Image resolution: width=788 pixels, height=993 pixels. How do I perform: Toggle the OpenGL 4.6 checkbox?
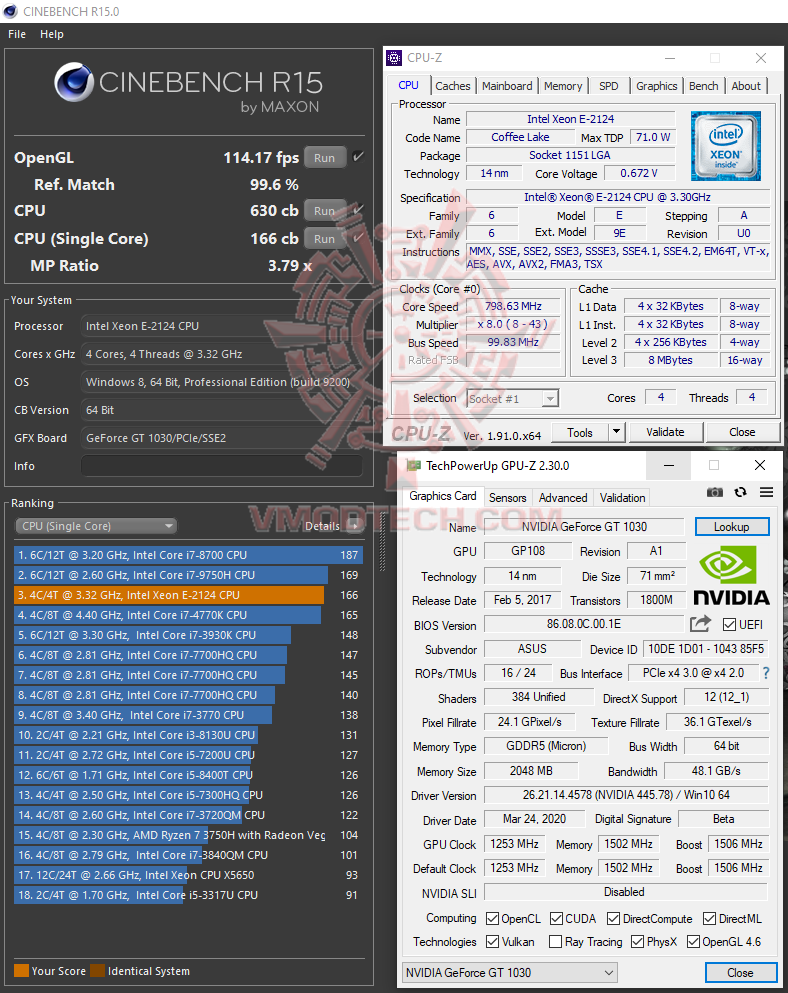pyautogui.click(x=693, y=942)
